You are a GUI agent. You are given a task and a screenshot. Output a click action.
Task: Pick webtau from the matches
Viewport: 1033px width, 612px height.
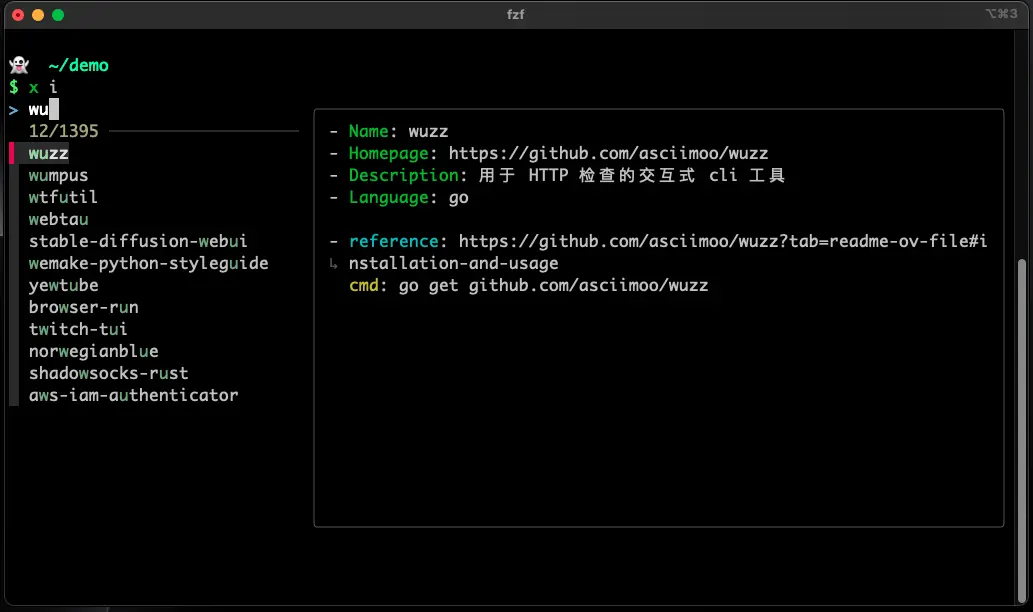58,219
